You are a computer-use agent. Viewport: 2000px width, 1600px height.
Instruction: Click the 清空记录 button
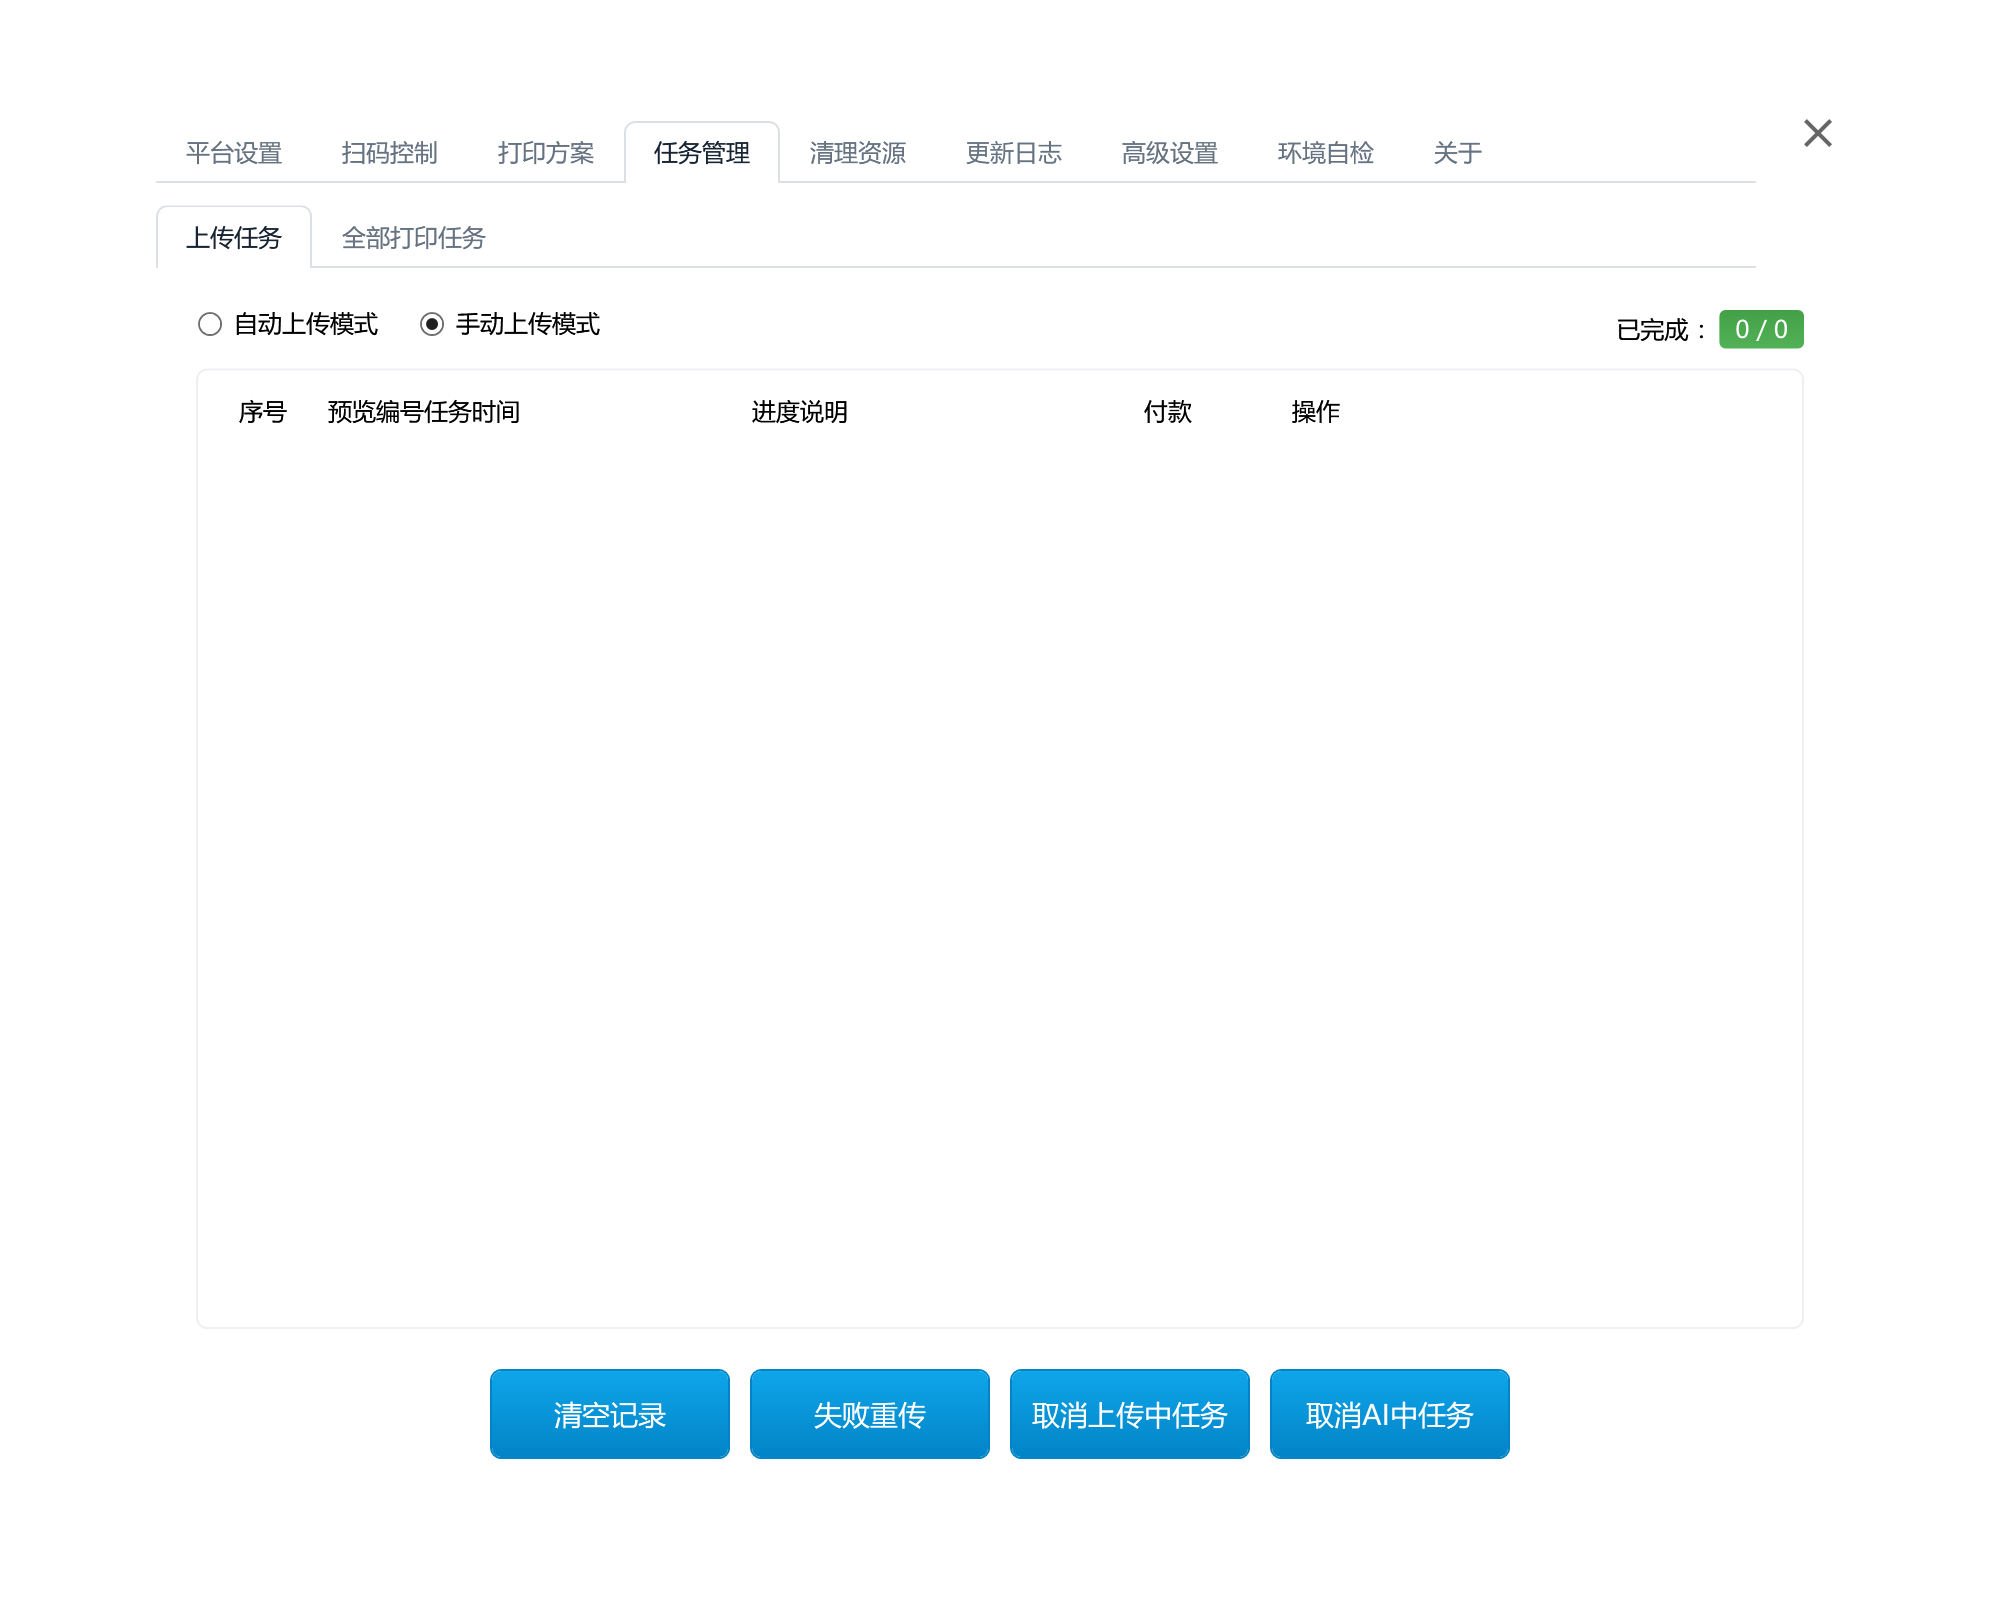[x=610, y=1414]
